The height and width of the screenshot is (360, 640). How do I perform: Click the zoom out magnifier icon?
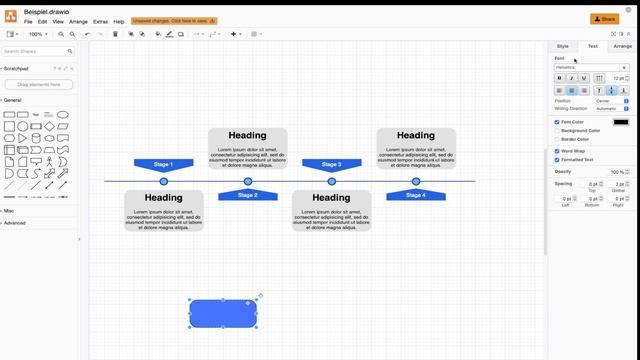[x=72, y=34]
